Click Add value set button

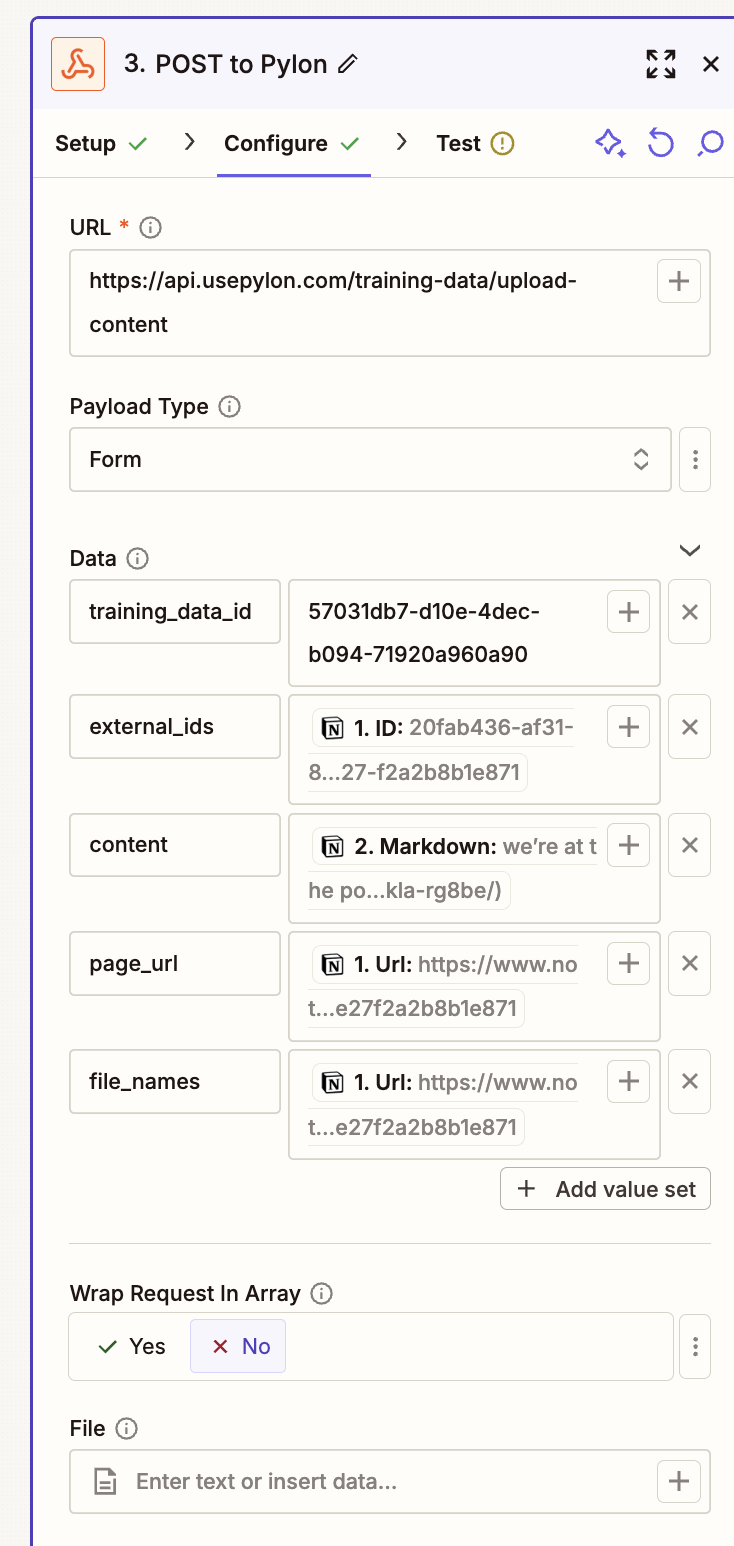tap(605, 1189)
